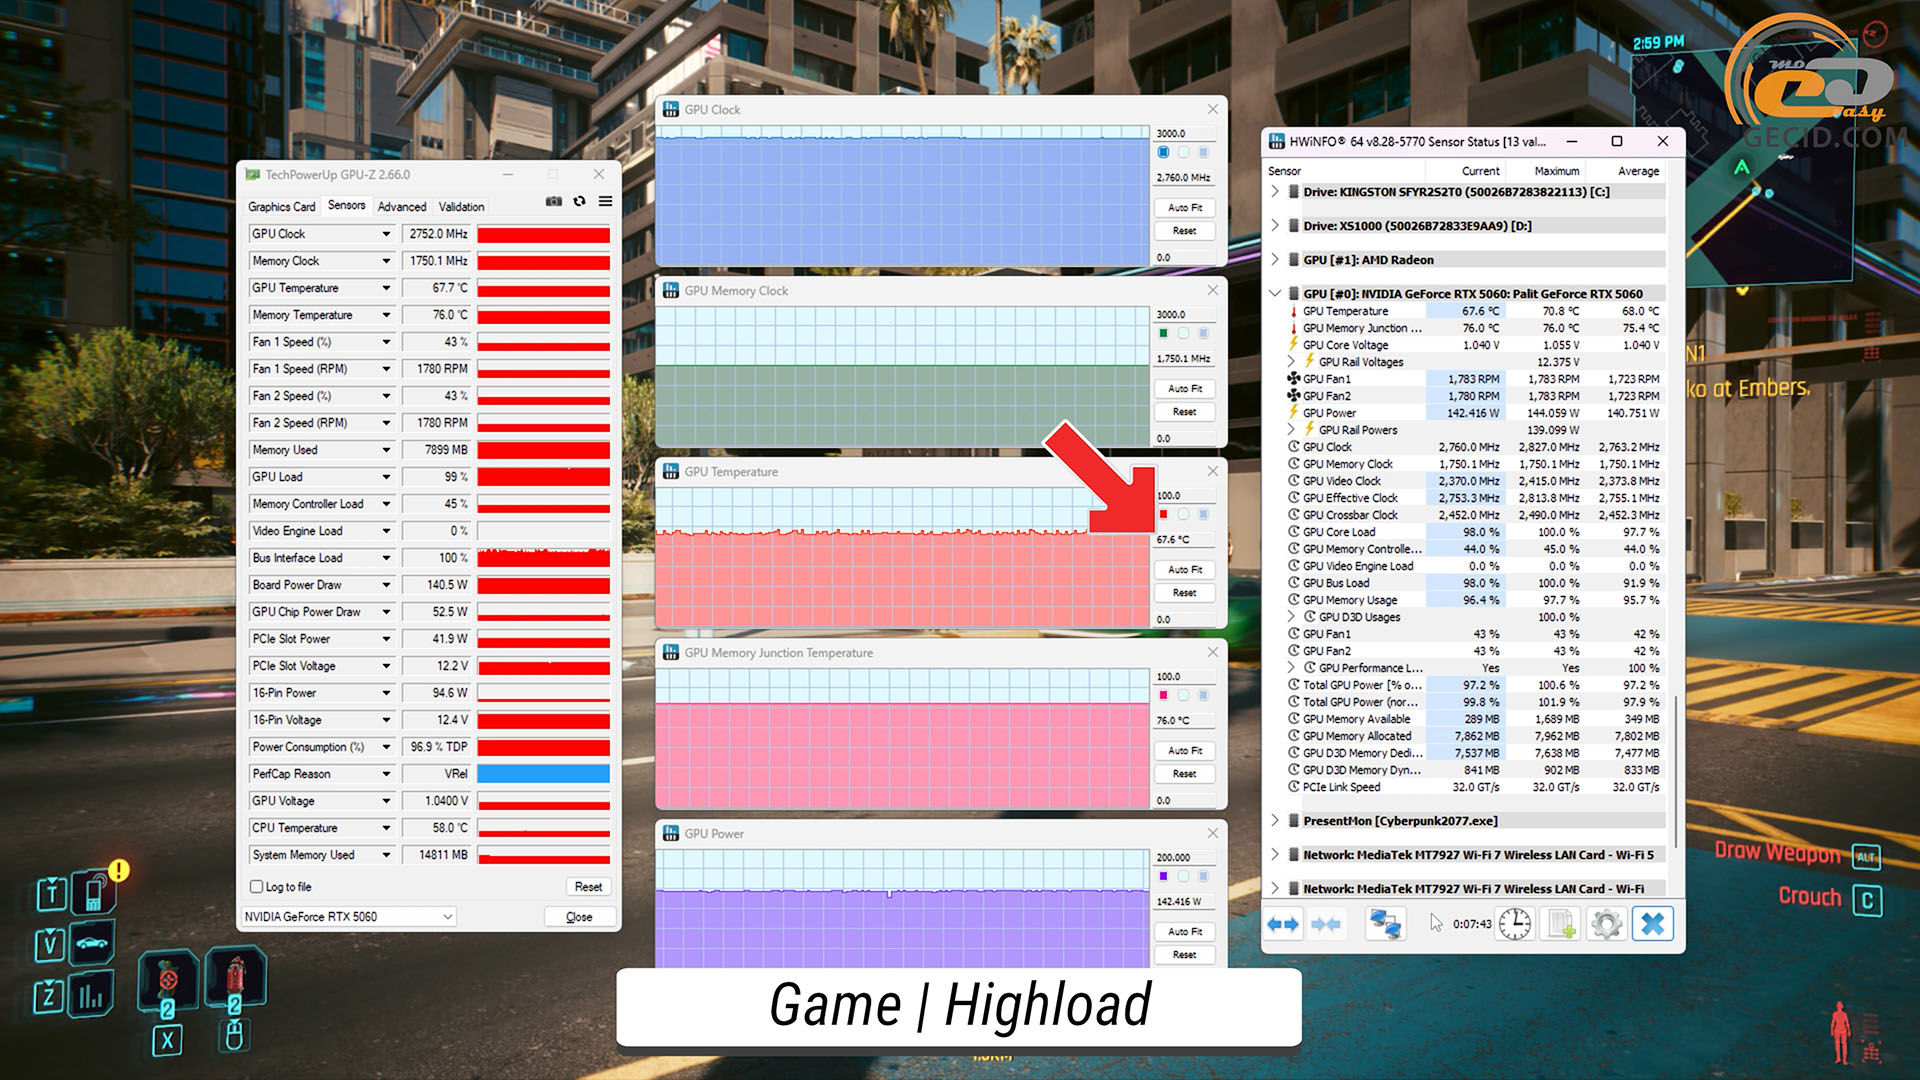
Task: Open HWiNFO remote network monitors icon
Action: pyautogui.click(x=1385, y=924)
